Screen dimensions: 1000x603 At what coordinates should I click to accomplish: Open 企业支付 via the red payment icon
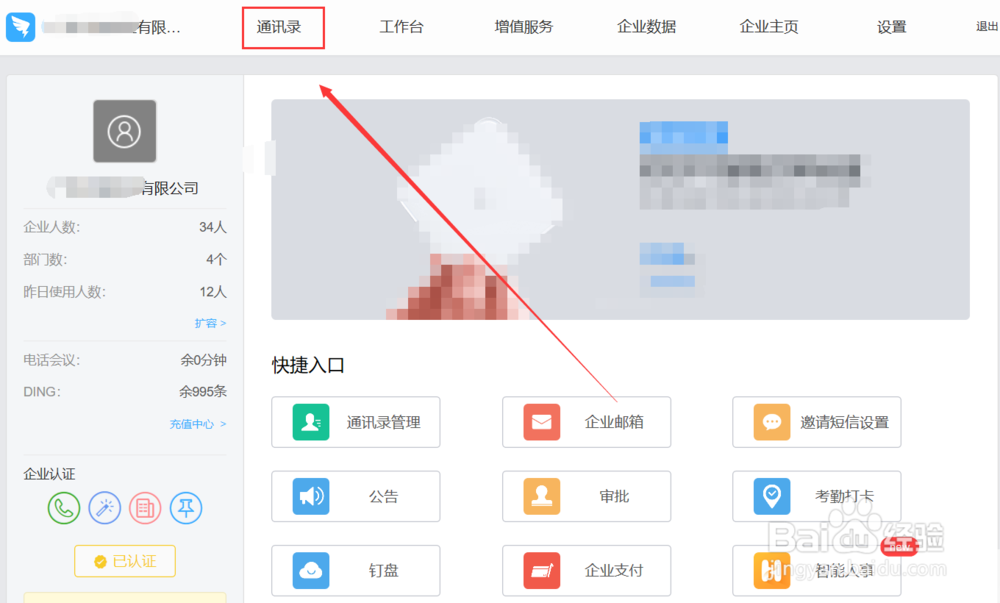coord(540,570)
